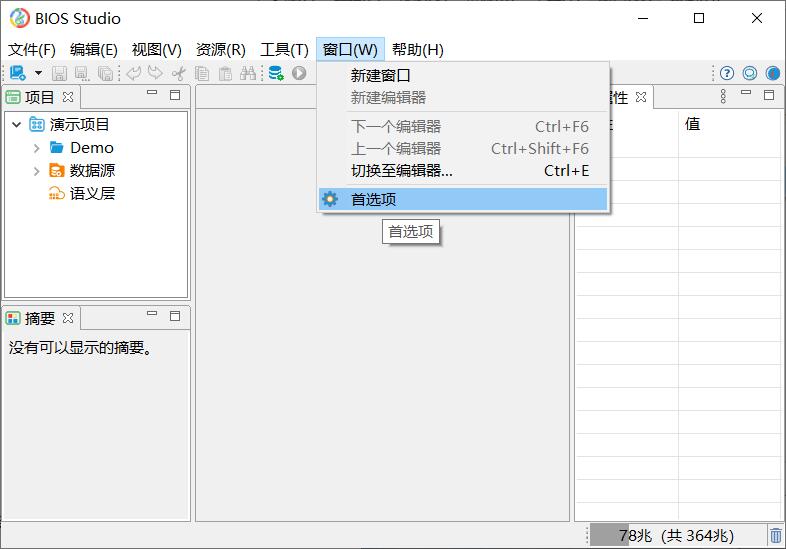Click the garbage collector trash icon
Image resolution: width=786 pixels, height=549 pixels.
coord(775,535)
